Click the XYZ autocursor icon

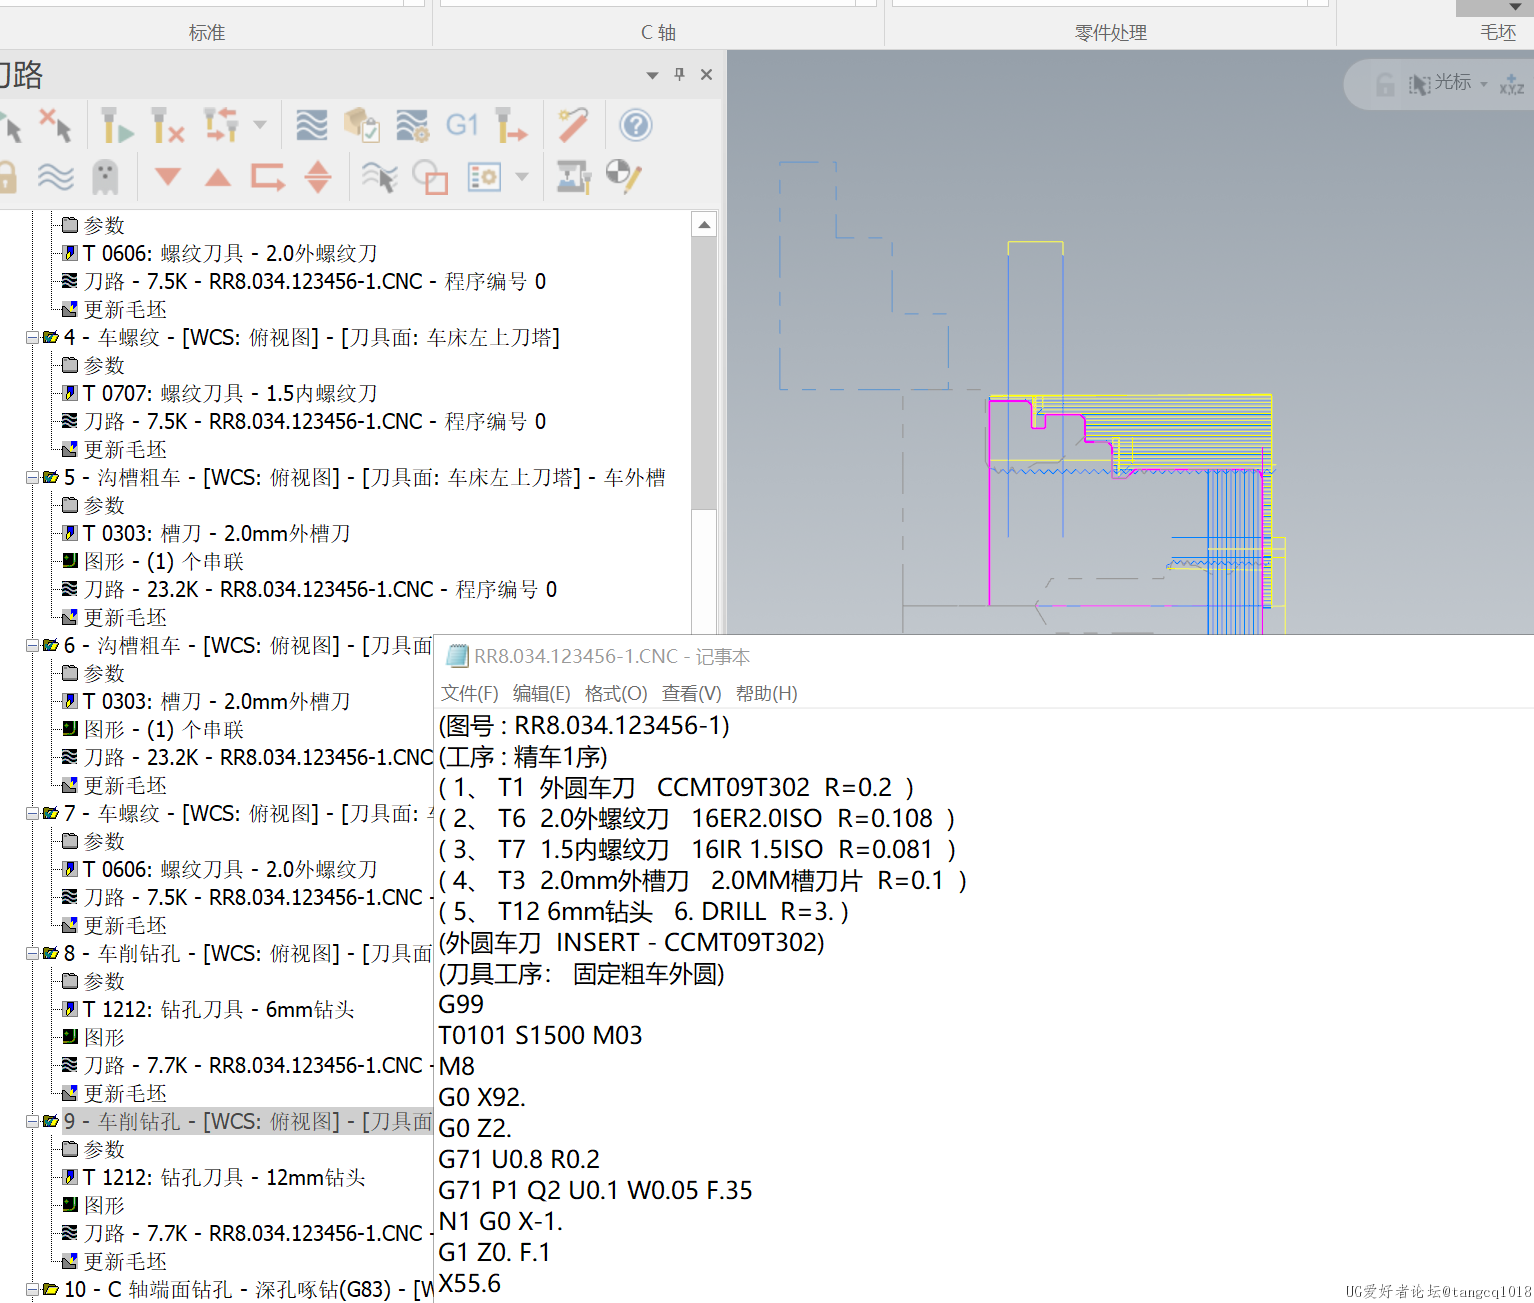tap(1512, 85)
